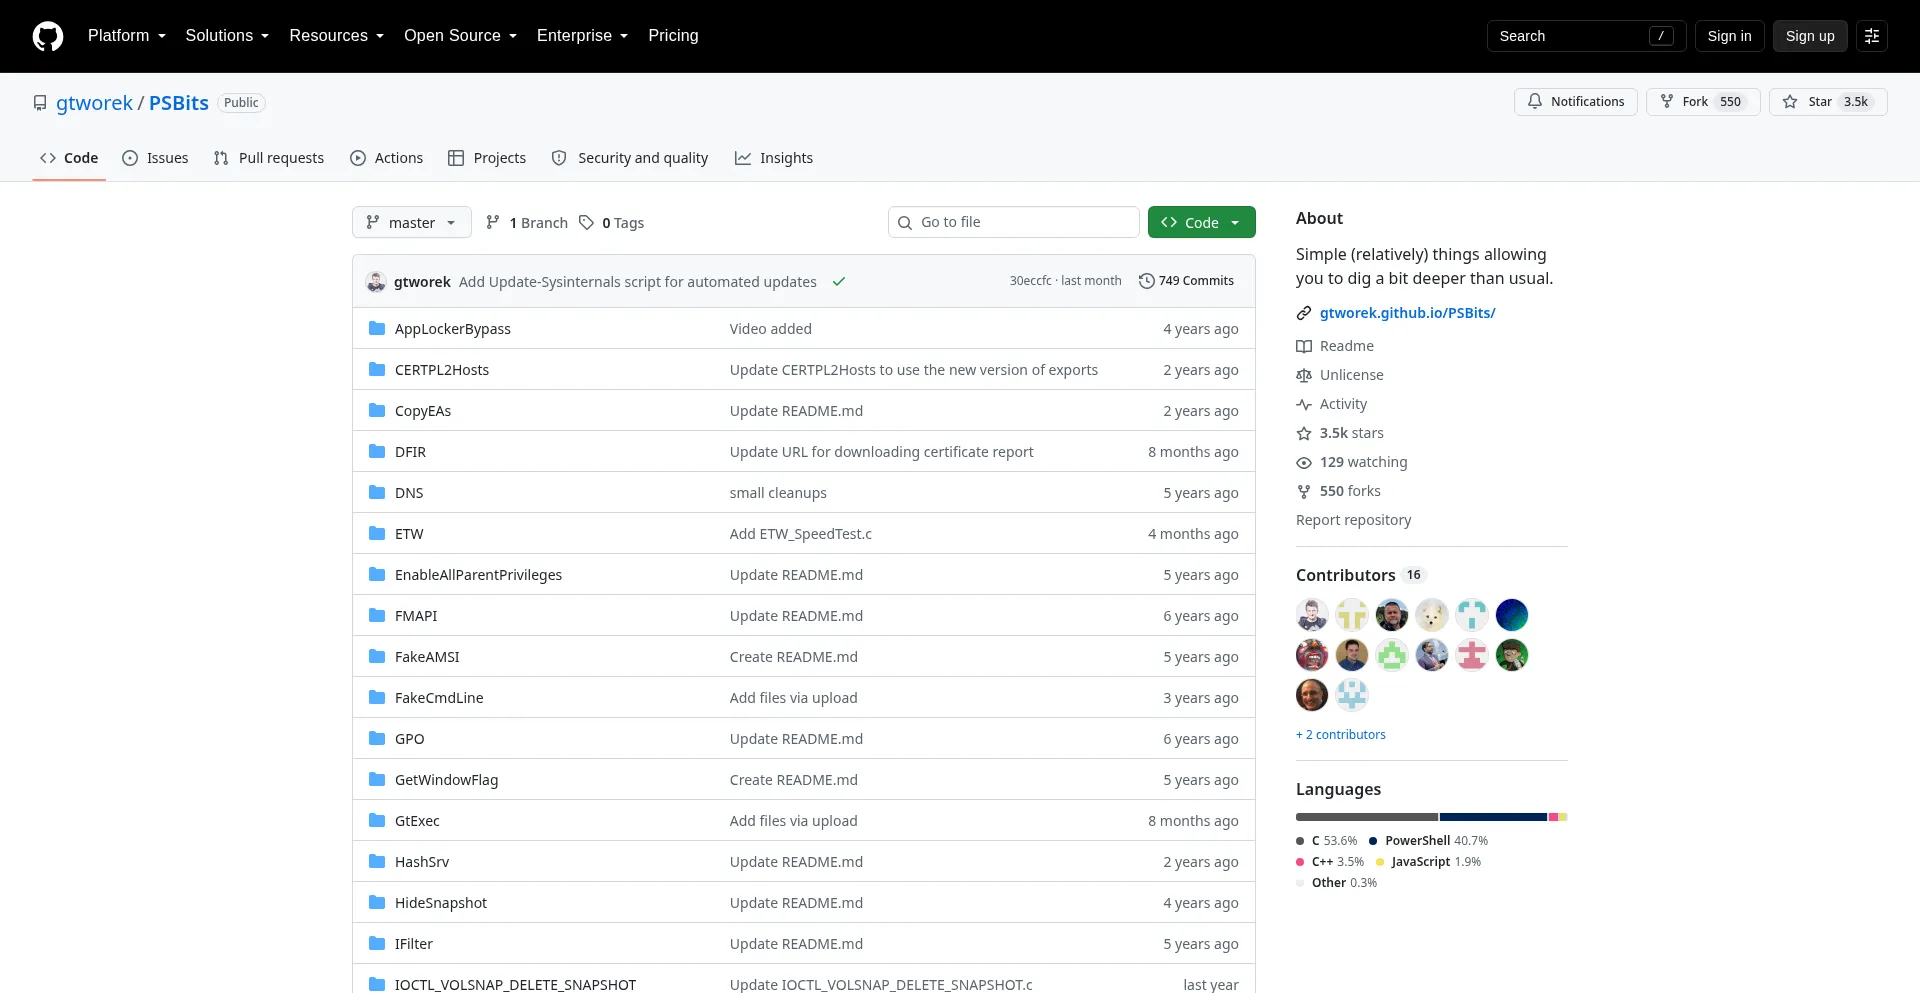The image size is (1920, 993).
Task: Click the branch icon next to 1 Branch
Action: coord(493,223)
